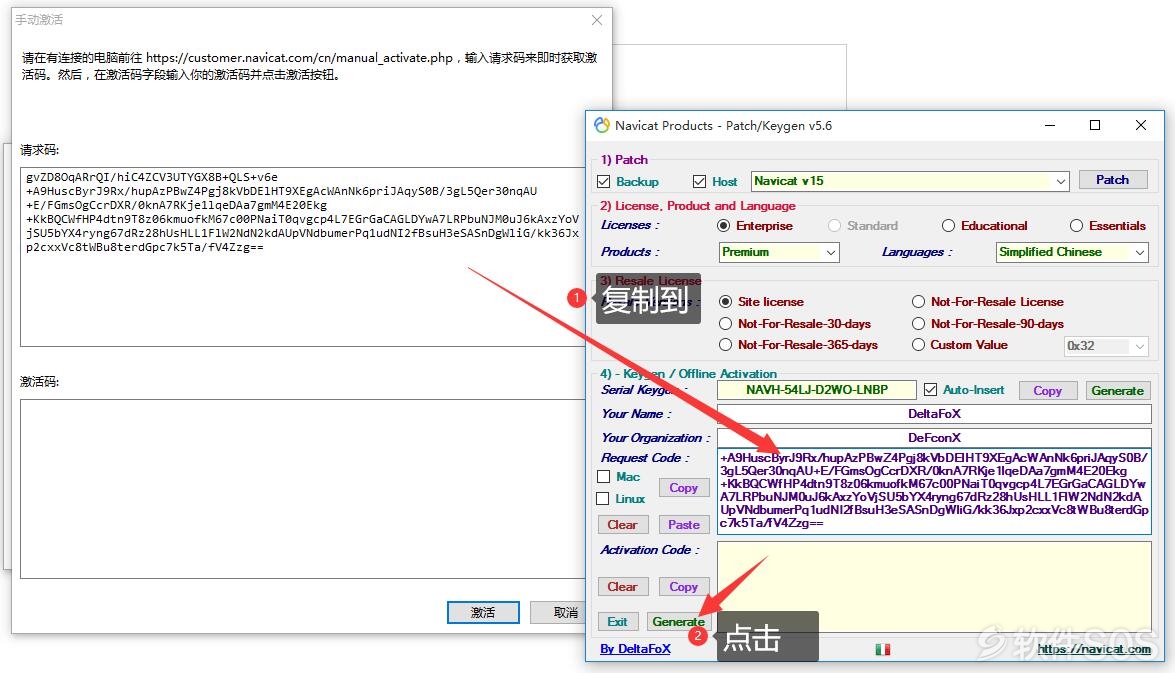This screenshot has height=673, width=1175.
Task: Enable the Linux checkbox
Action: [x=602, y=498]
